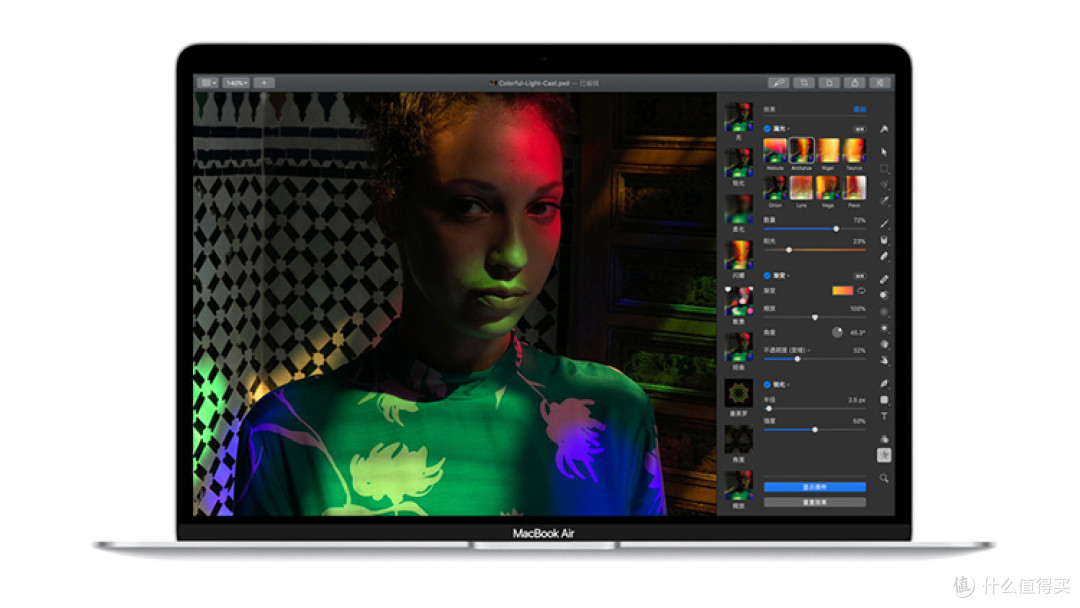Select the kaleidoscope mandala effect thumbnail
Image resolution: width=1080 pixels, height=608 pixels.
point(738,394)
